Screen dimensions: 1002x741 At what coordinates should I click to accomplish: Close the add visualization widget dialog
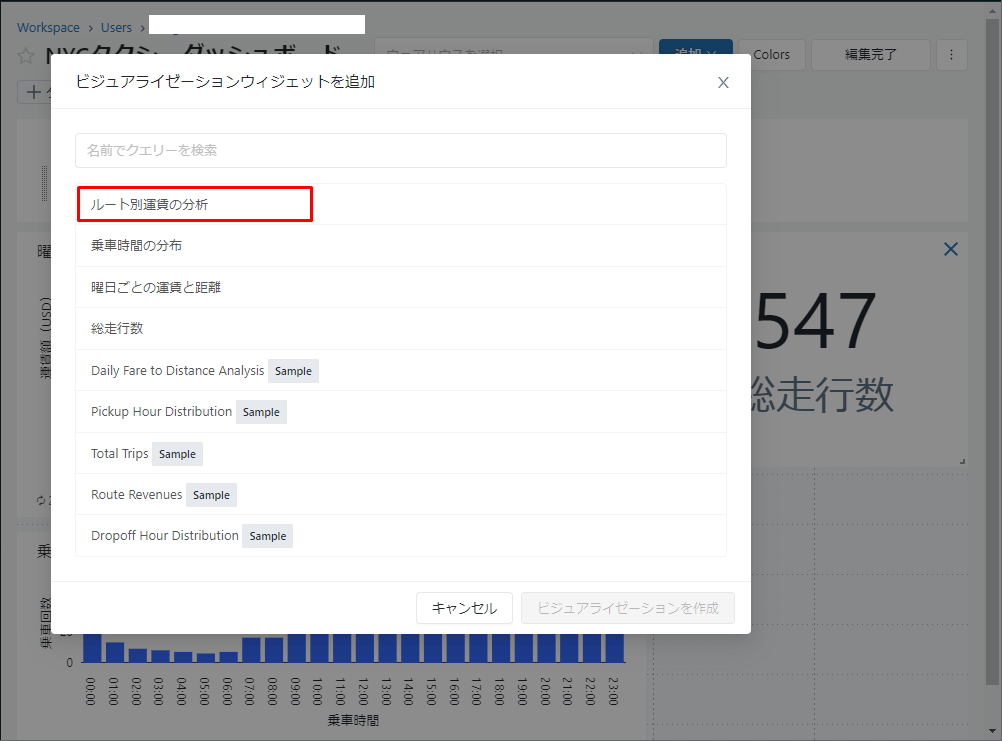(723, 83)
